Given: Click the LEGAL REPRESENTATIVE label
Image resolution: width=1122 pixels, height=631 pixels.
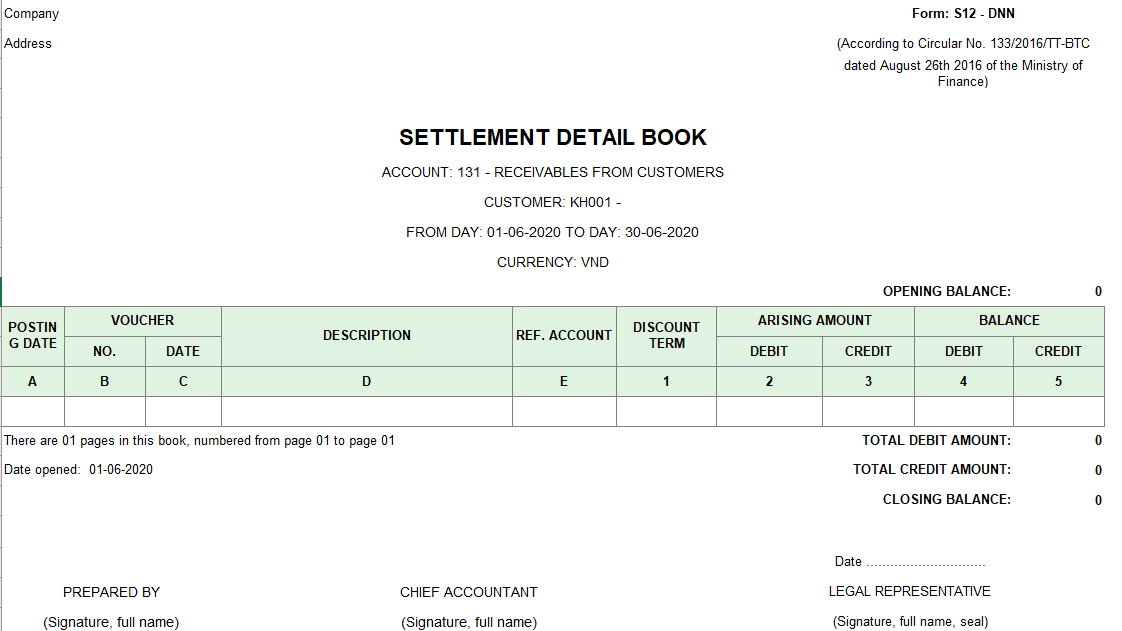Looking at the screenshot, I should [909, 591].
